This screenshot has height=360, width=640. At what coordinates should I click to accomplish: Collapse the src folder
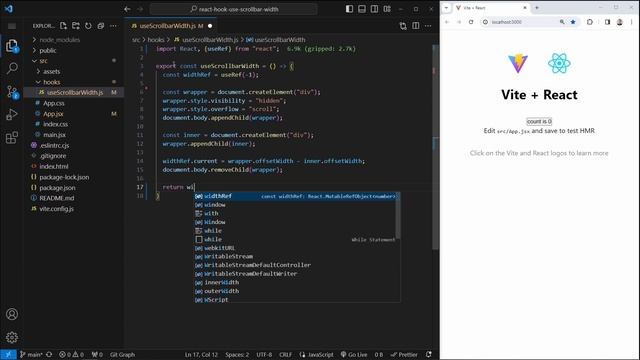pyautogui.click(x=43, y=61)
